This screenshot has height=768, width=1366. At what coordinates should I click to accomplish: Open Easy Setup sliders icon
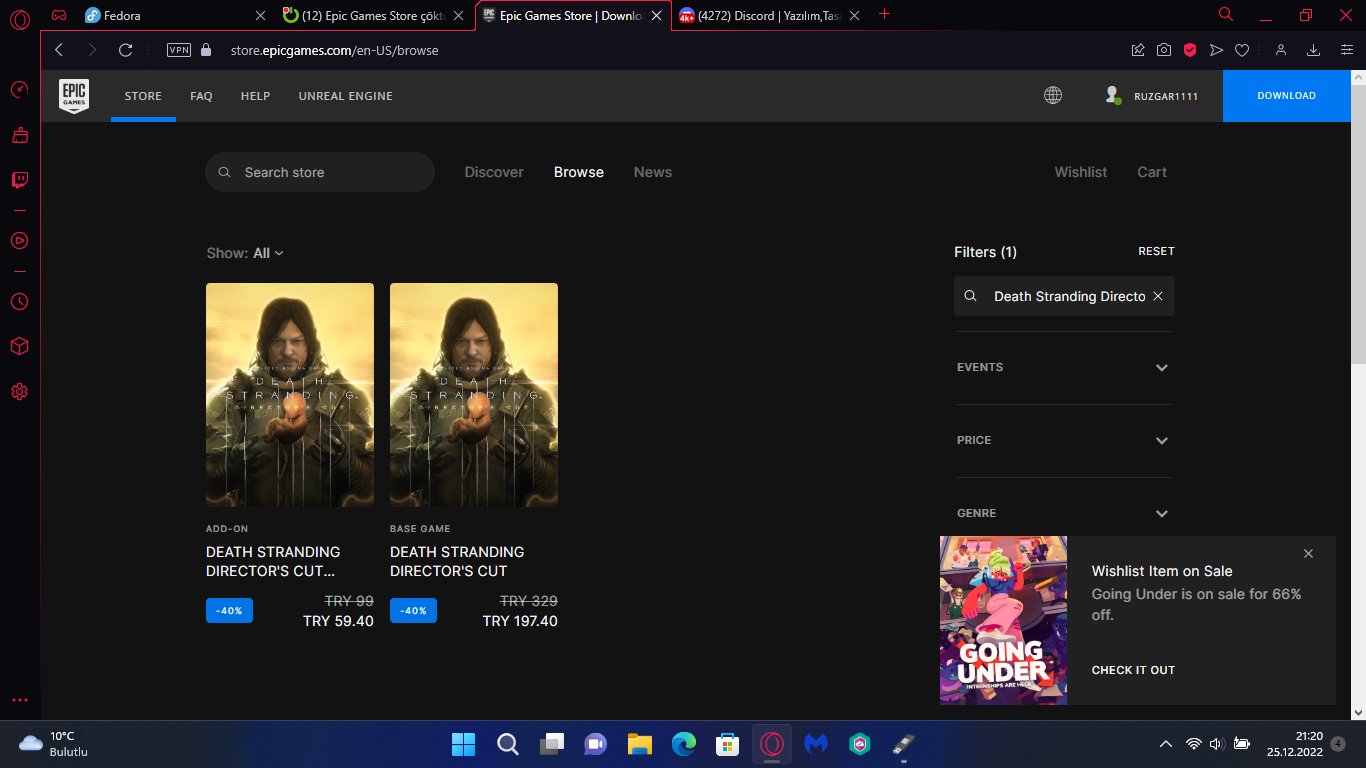click(x=1346, y=50)
